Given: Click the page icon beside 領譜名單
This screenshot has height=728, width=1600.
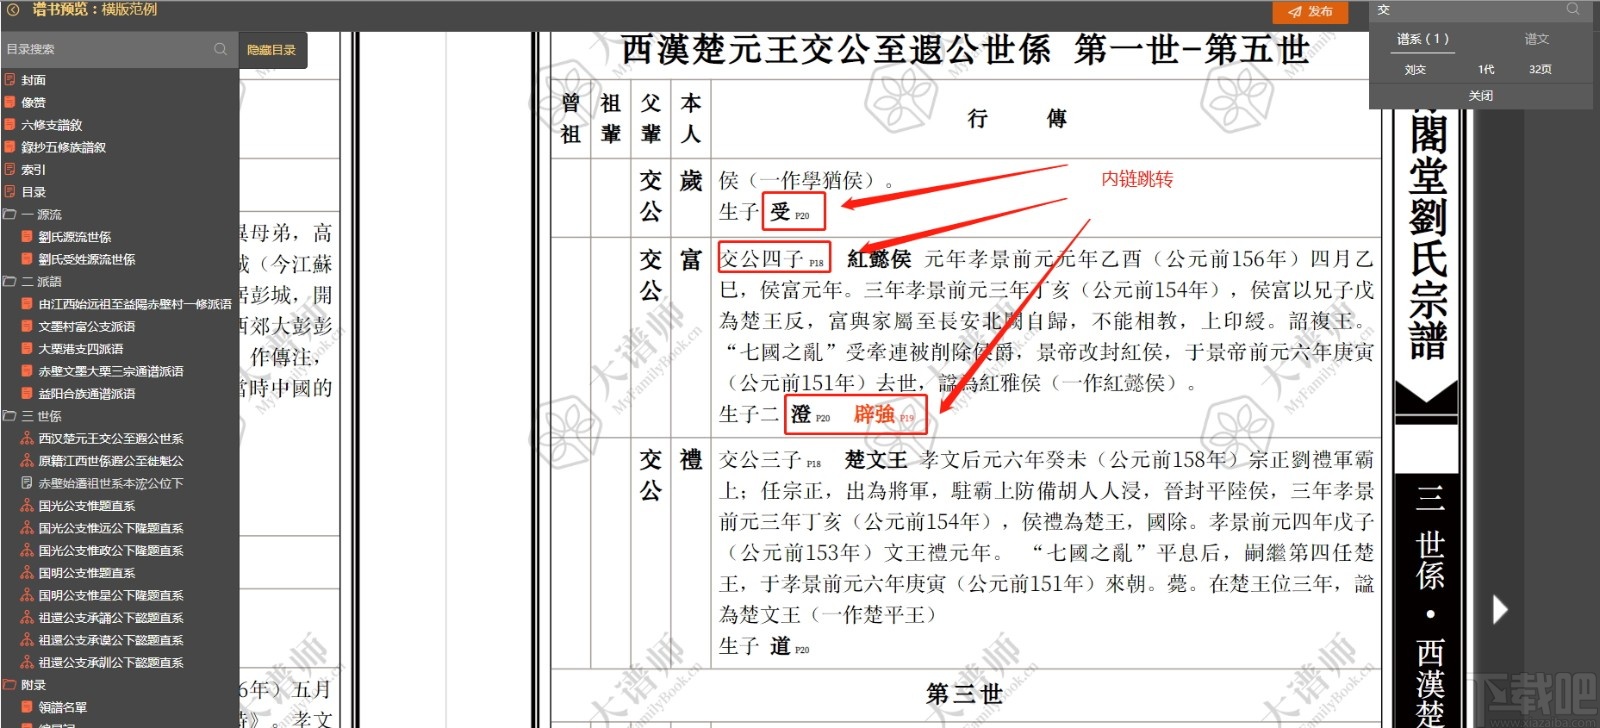Looking at the screenshot, I should point(27,707).
